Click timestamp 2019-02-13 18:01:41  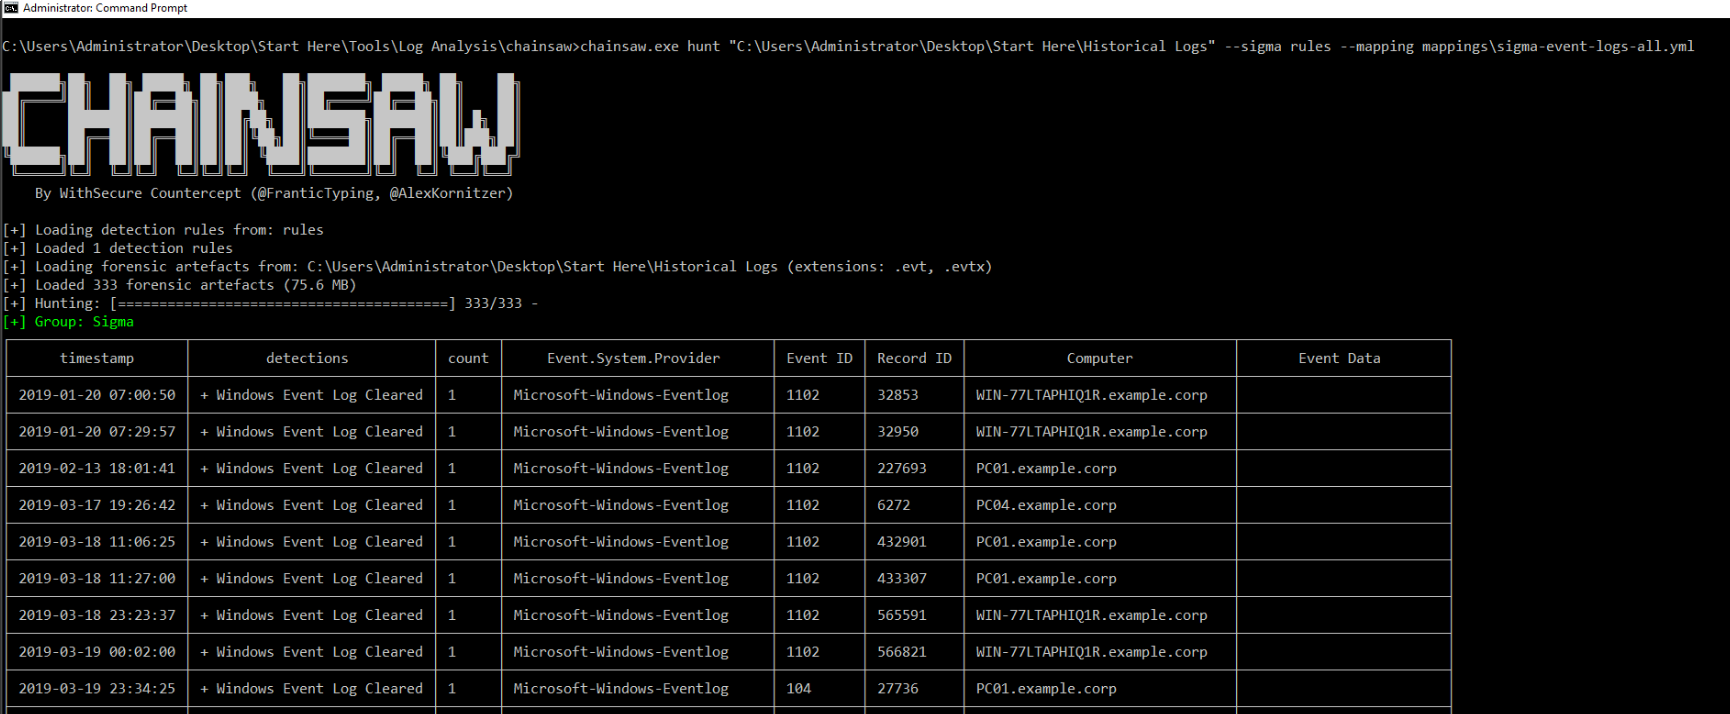click(x=97, y=468)
